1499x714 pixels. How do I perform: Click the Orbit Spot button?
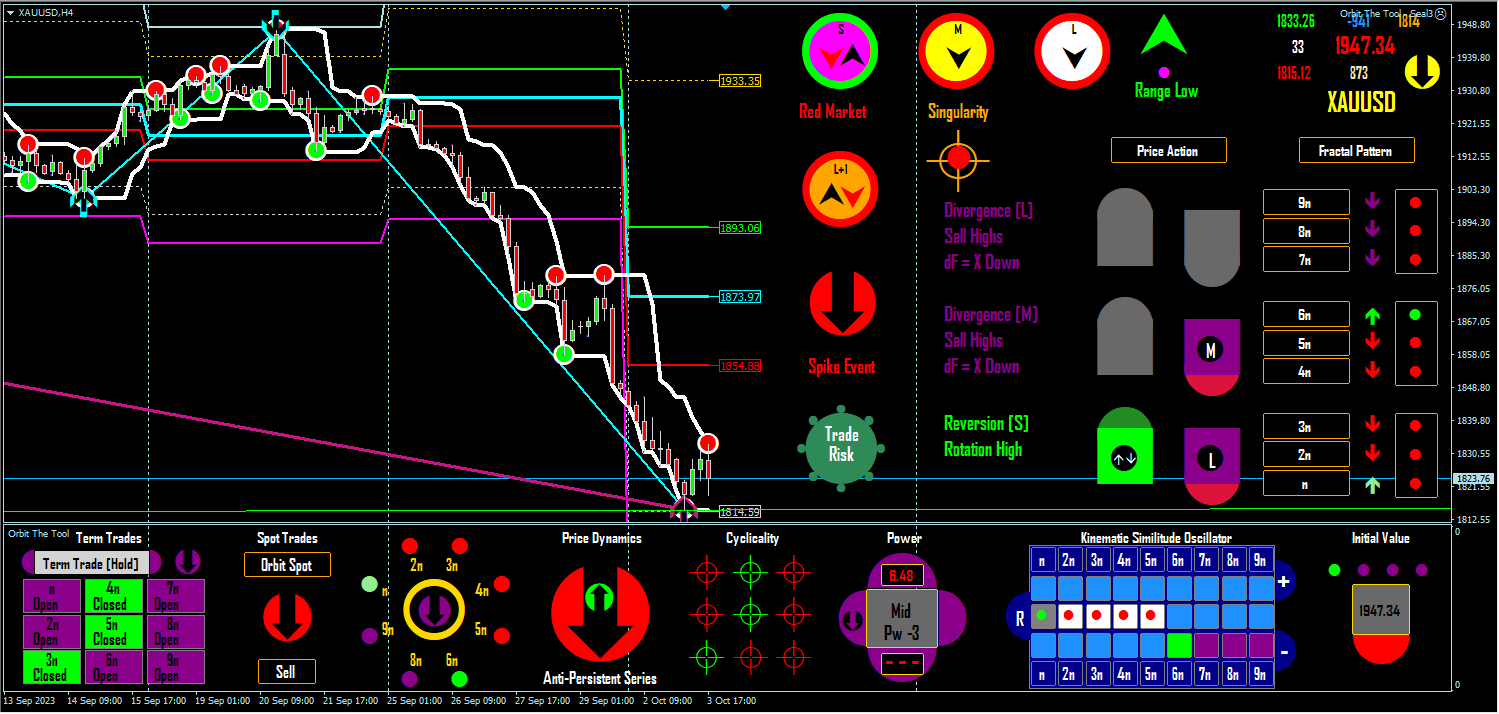tap(287, 565)
